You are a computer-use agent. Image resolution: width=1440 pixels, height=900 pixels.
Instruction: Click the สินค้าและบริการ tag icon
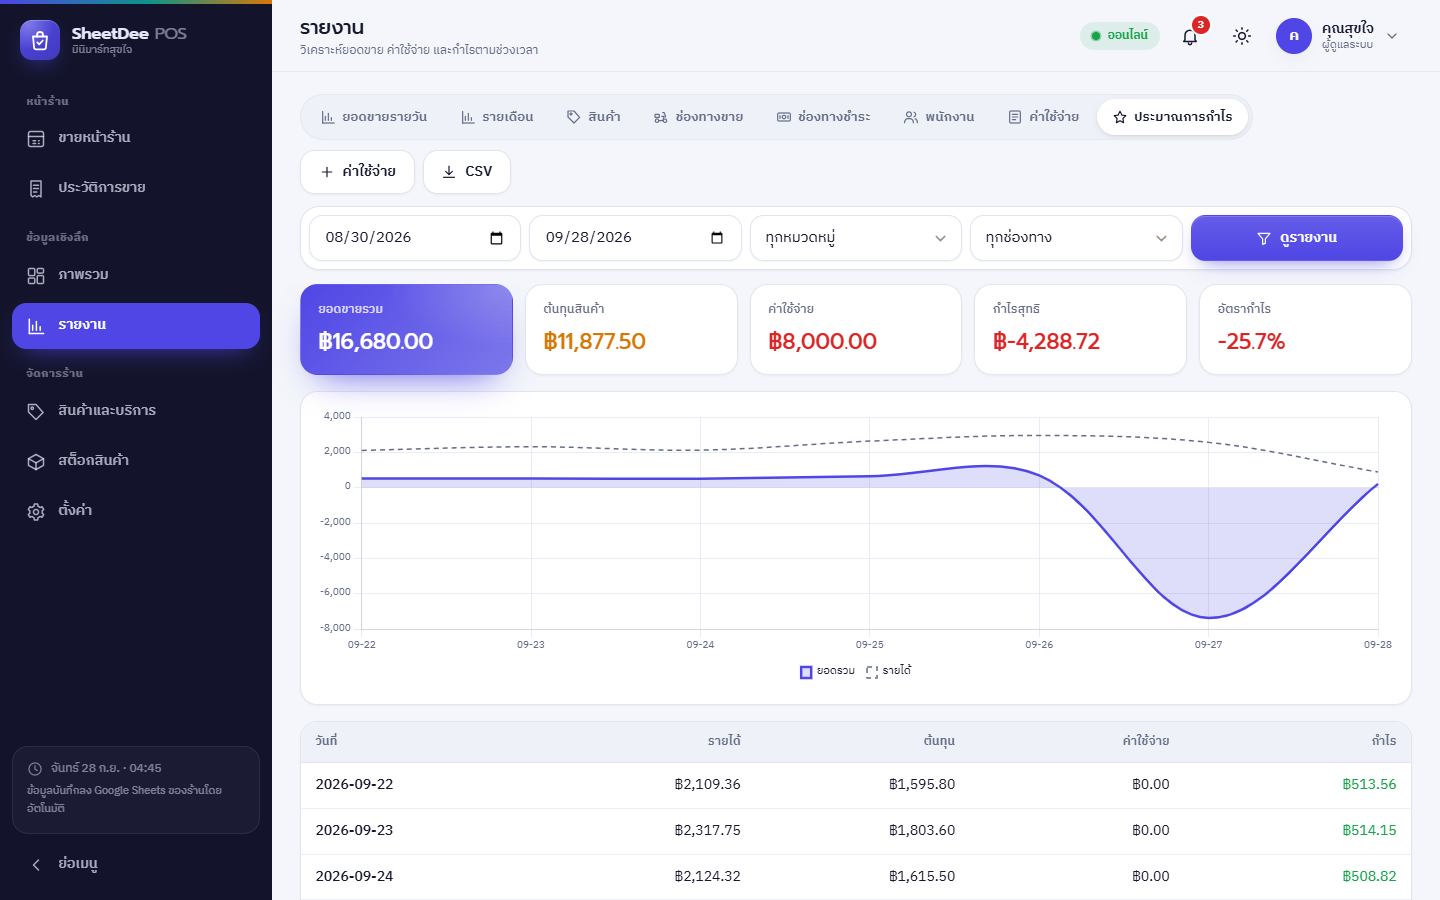tap(36, 411)
